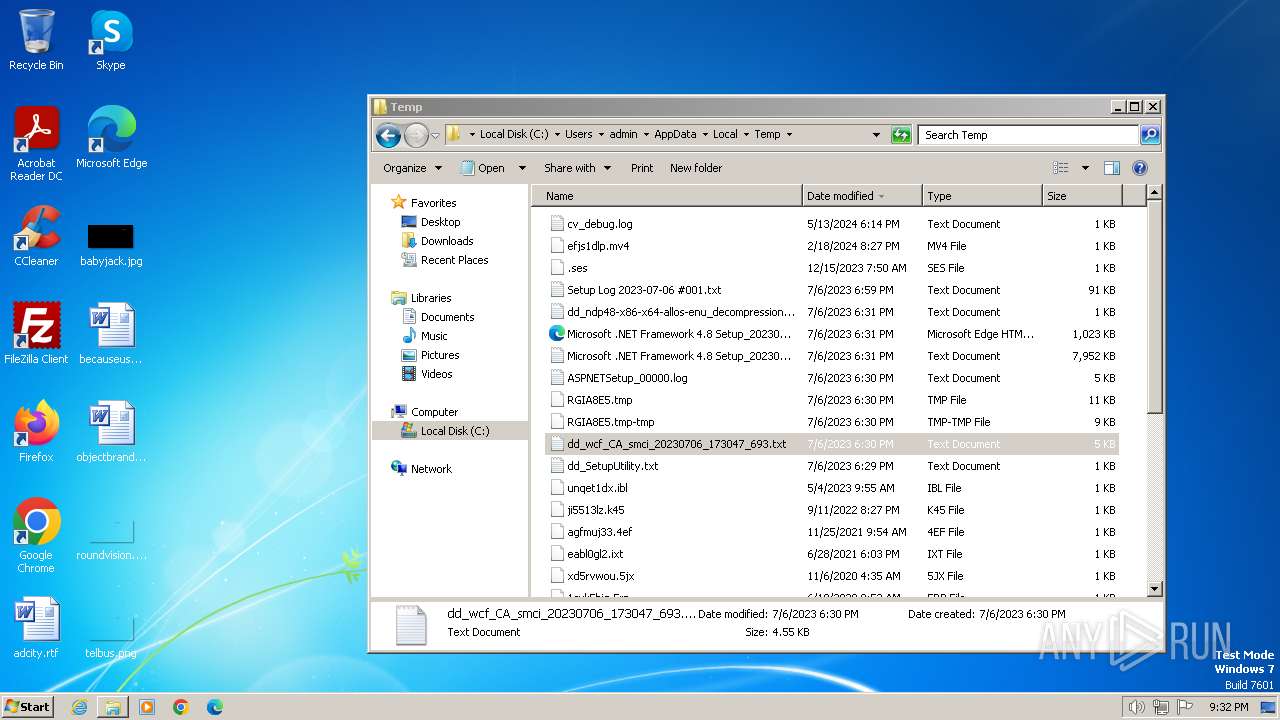Viewport: 1280px width, 720px height.
Task: Sort by the Name column header
Action: 668,196
